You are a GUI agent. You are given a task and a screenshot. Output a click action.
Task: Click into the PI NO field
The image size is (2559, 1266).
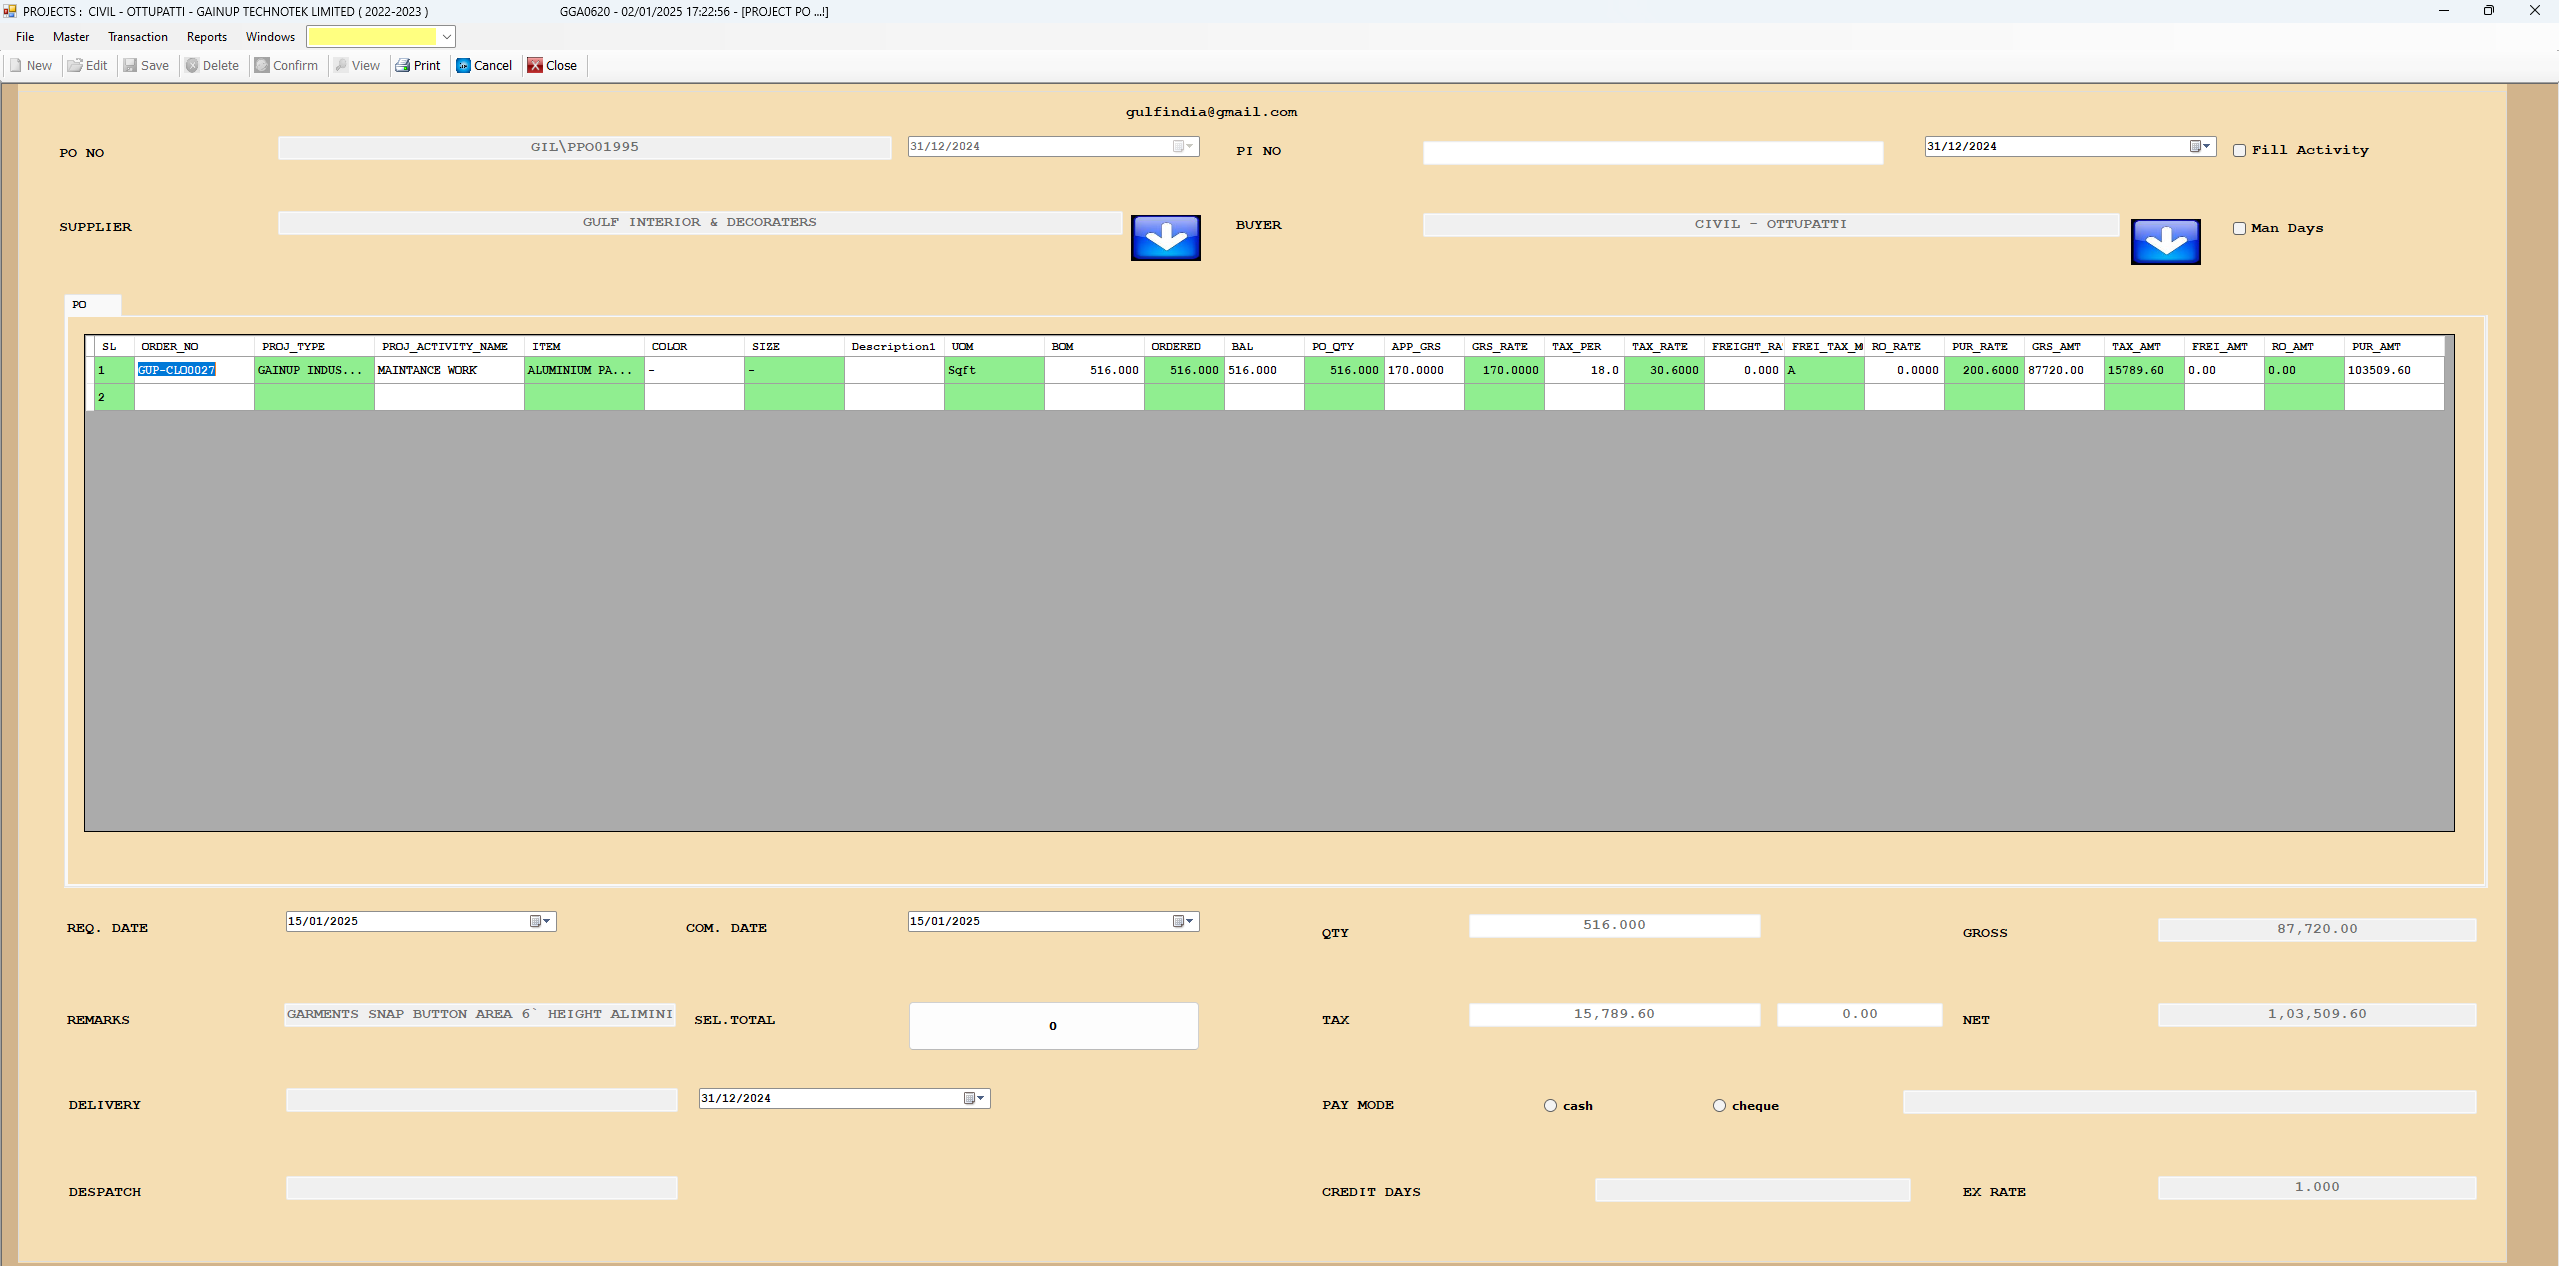[x=1652, y=153]
